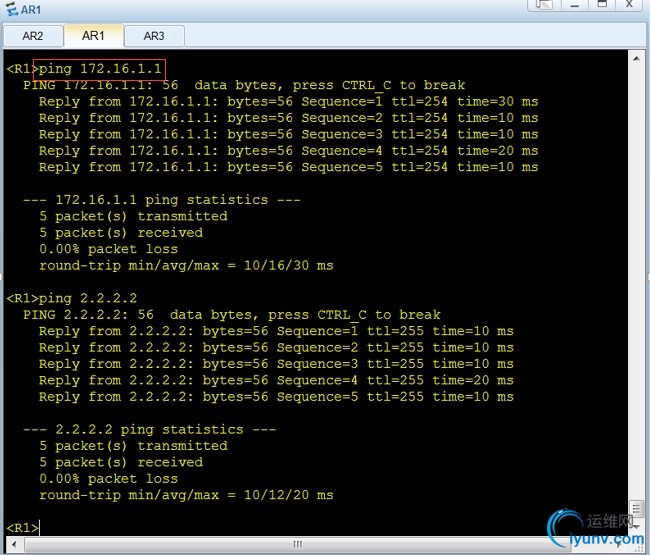
Task: Minimize the AR1 window
Action: pyautogui.click(x=575, y=5)
